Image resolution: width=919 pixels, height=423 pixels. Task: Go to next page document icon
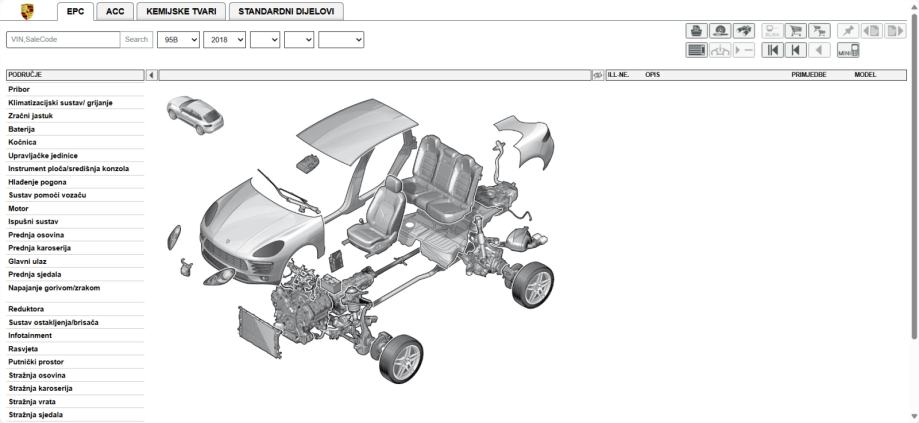click(895, 30)
